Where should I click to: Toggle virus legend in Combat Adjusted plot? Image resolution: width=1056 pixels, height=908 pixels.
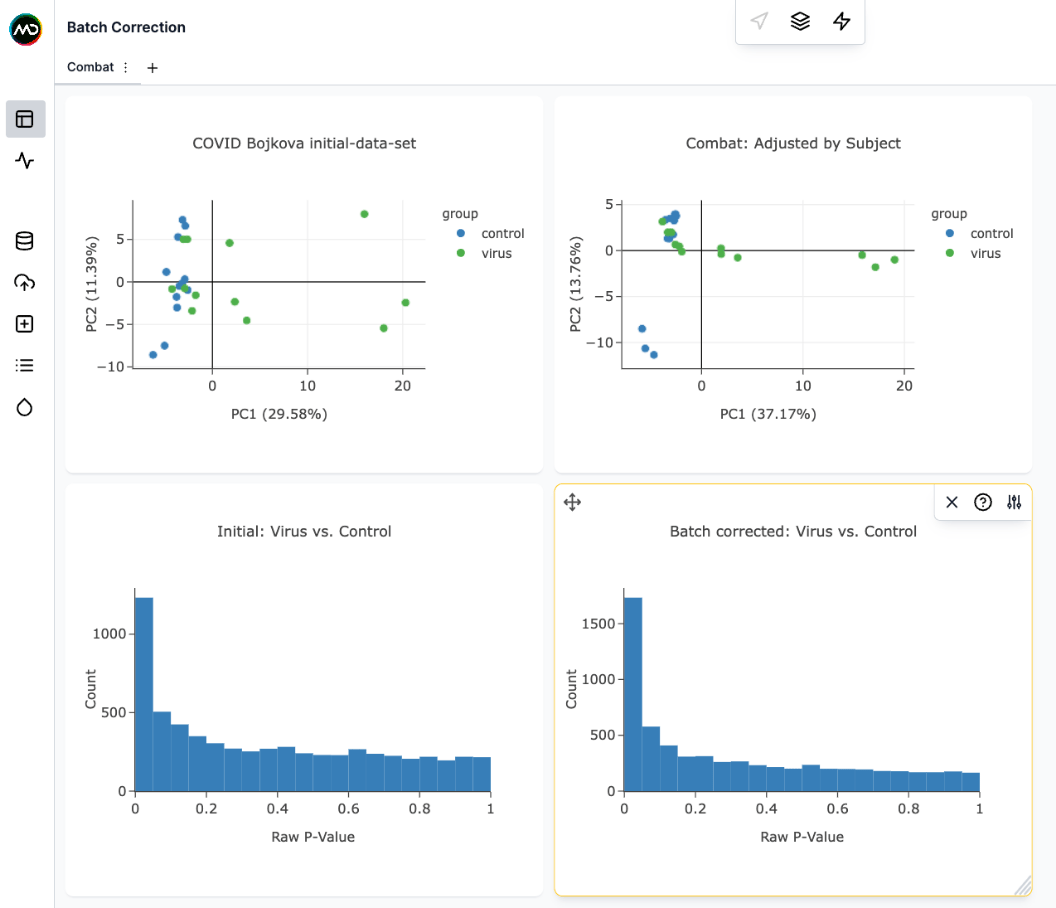click(x=973, y=254)
